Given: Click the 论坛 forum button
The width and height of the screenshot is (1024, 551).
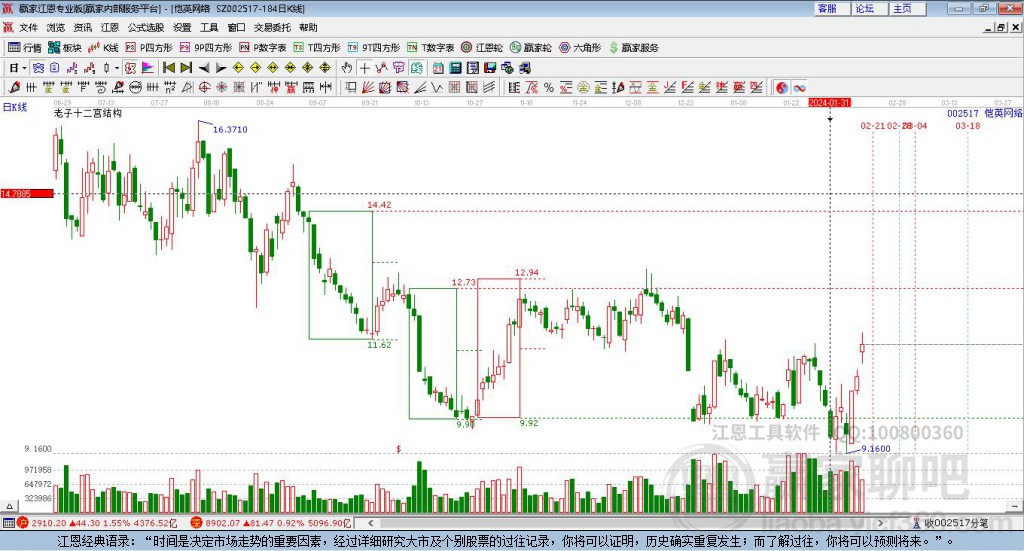Looking at the screenshot, I should [x=870, y=8].
